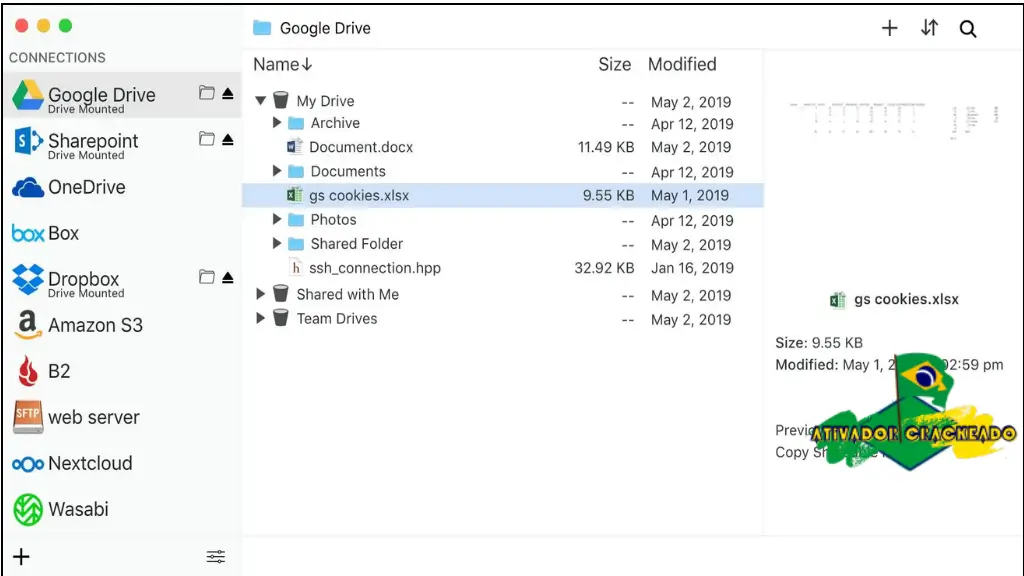Select the Nextcloud connection

(x=122, y=464)
